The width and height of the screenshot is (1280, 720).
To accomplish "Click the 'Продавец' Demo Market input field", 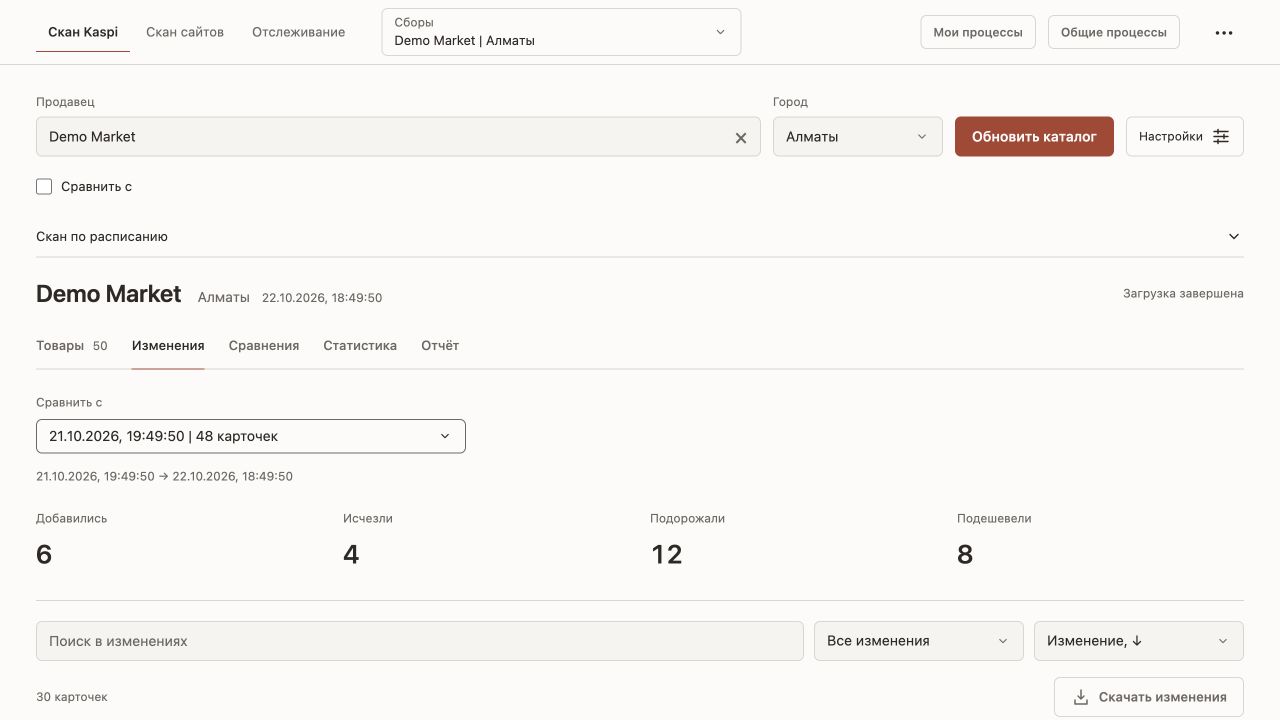I will (x=398, y=137).
